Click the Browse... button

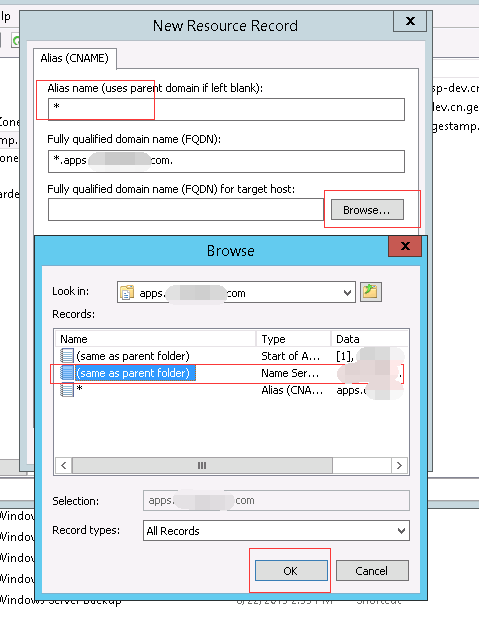pyautogui.click(x=367, y=210)
